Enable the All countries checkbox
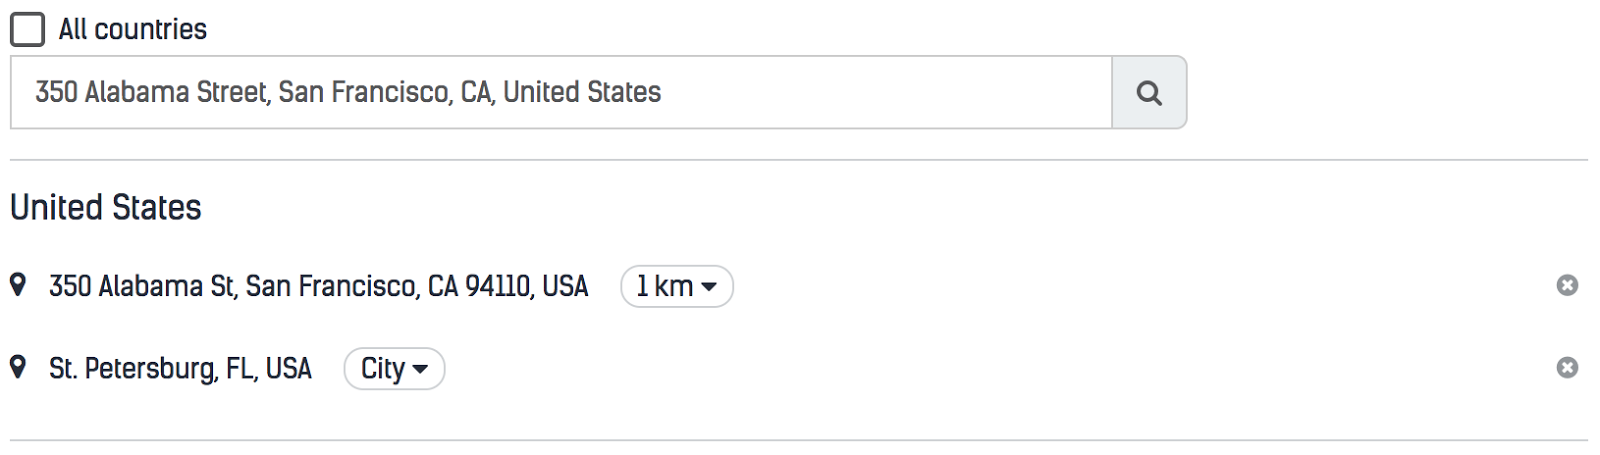Screen dimensions: 1600x455 point(27,29)
